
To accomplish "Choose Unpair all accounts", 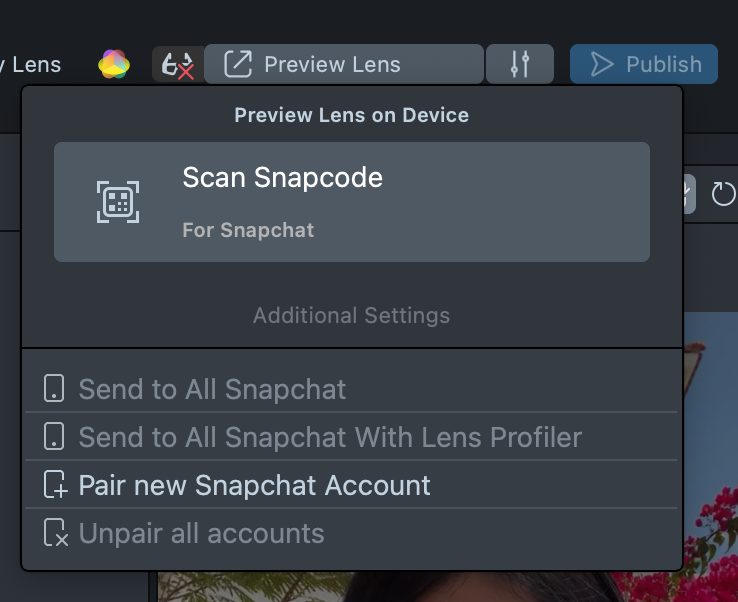I will point(201,534).
